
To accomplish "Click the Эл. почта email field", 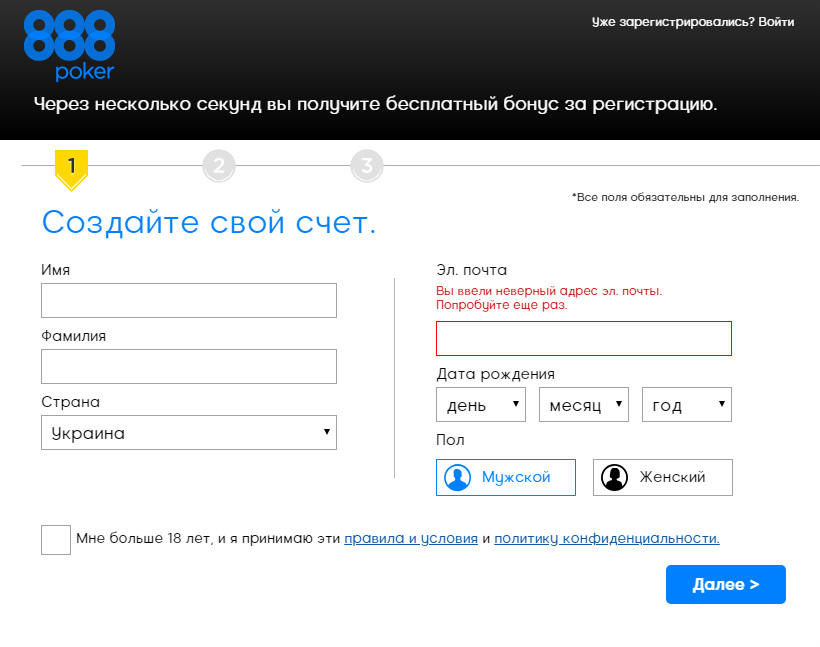I will 584,338.
